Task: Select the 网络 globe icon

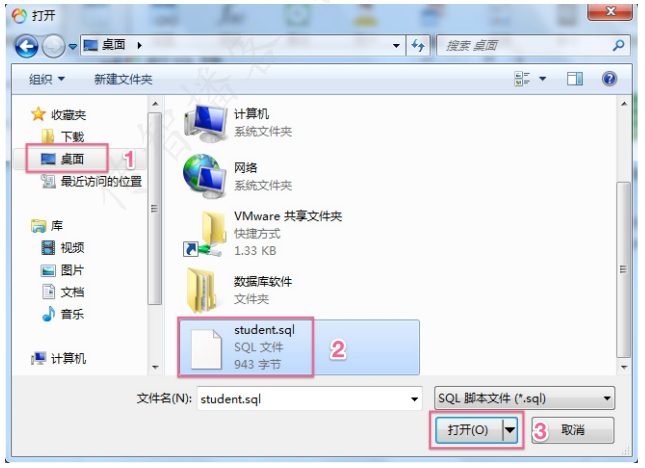Action: coord(205,176)
